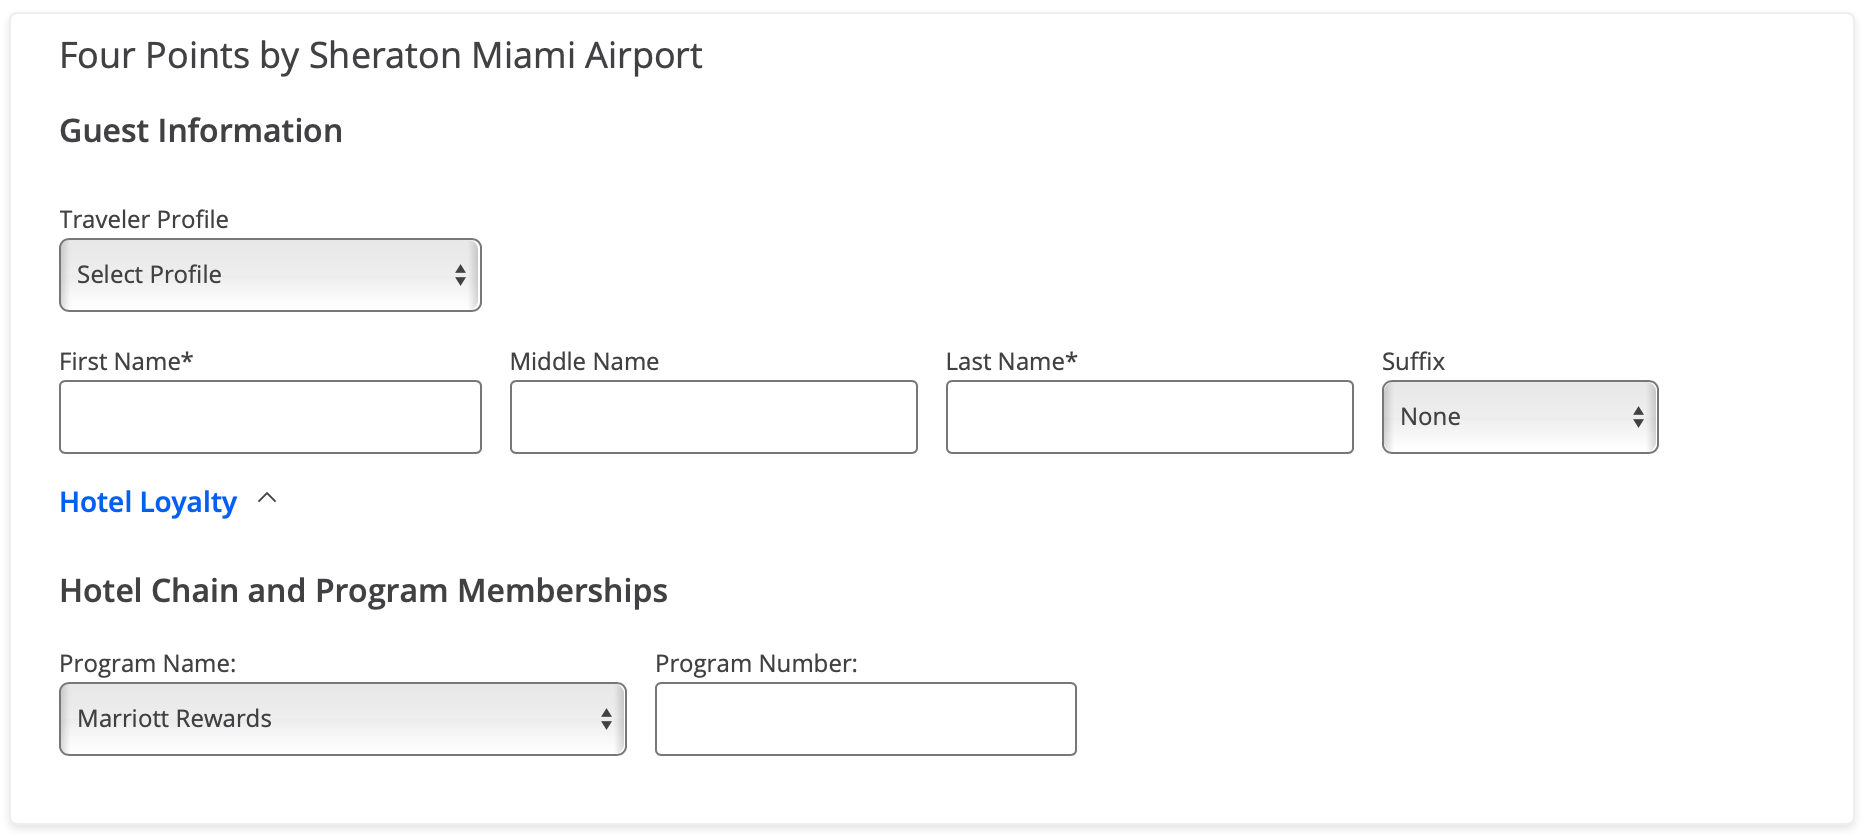Screen dimensions: 1868x836
Task: Click the Hotel Loyalty link
Action: 148,502
